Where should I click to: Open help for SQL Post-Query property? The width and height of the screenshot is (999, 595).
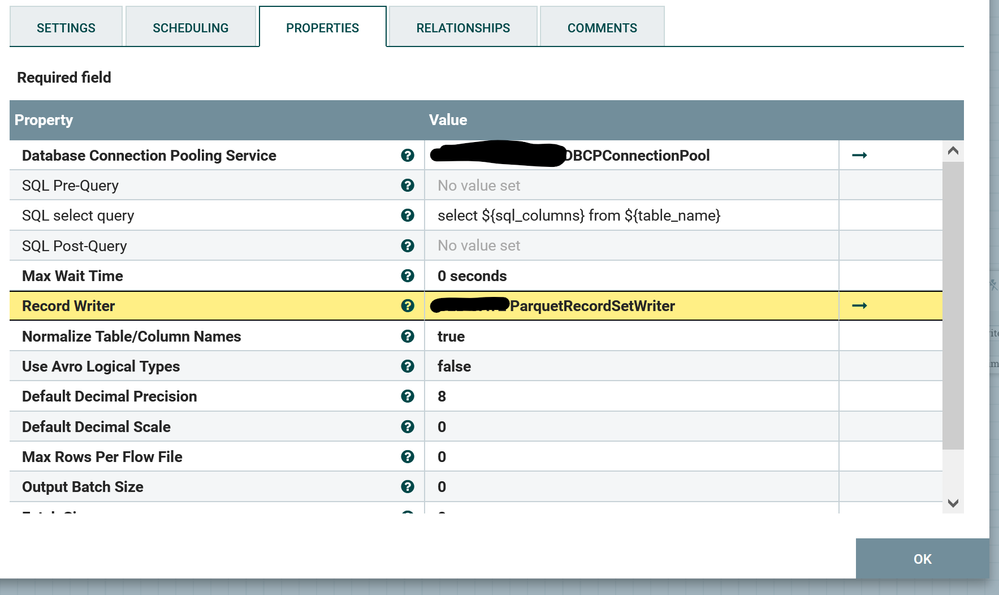point(408,246)
